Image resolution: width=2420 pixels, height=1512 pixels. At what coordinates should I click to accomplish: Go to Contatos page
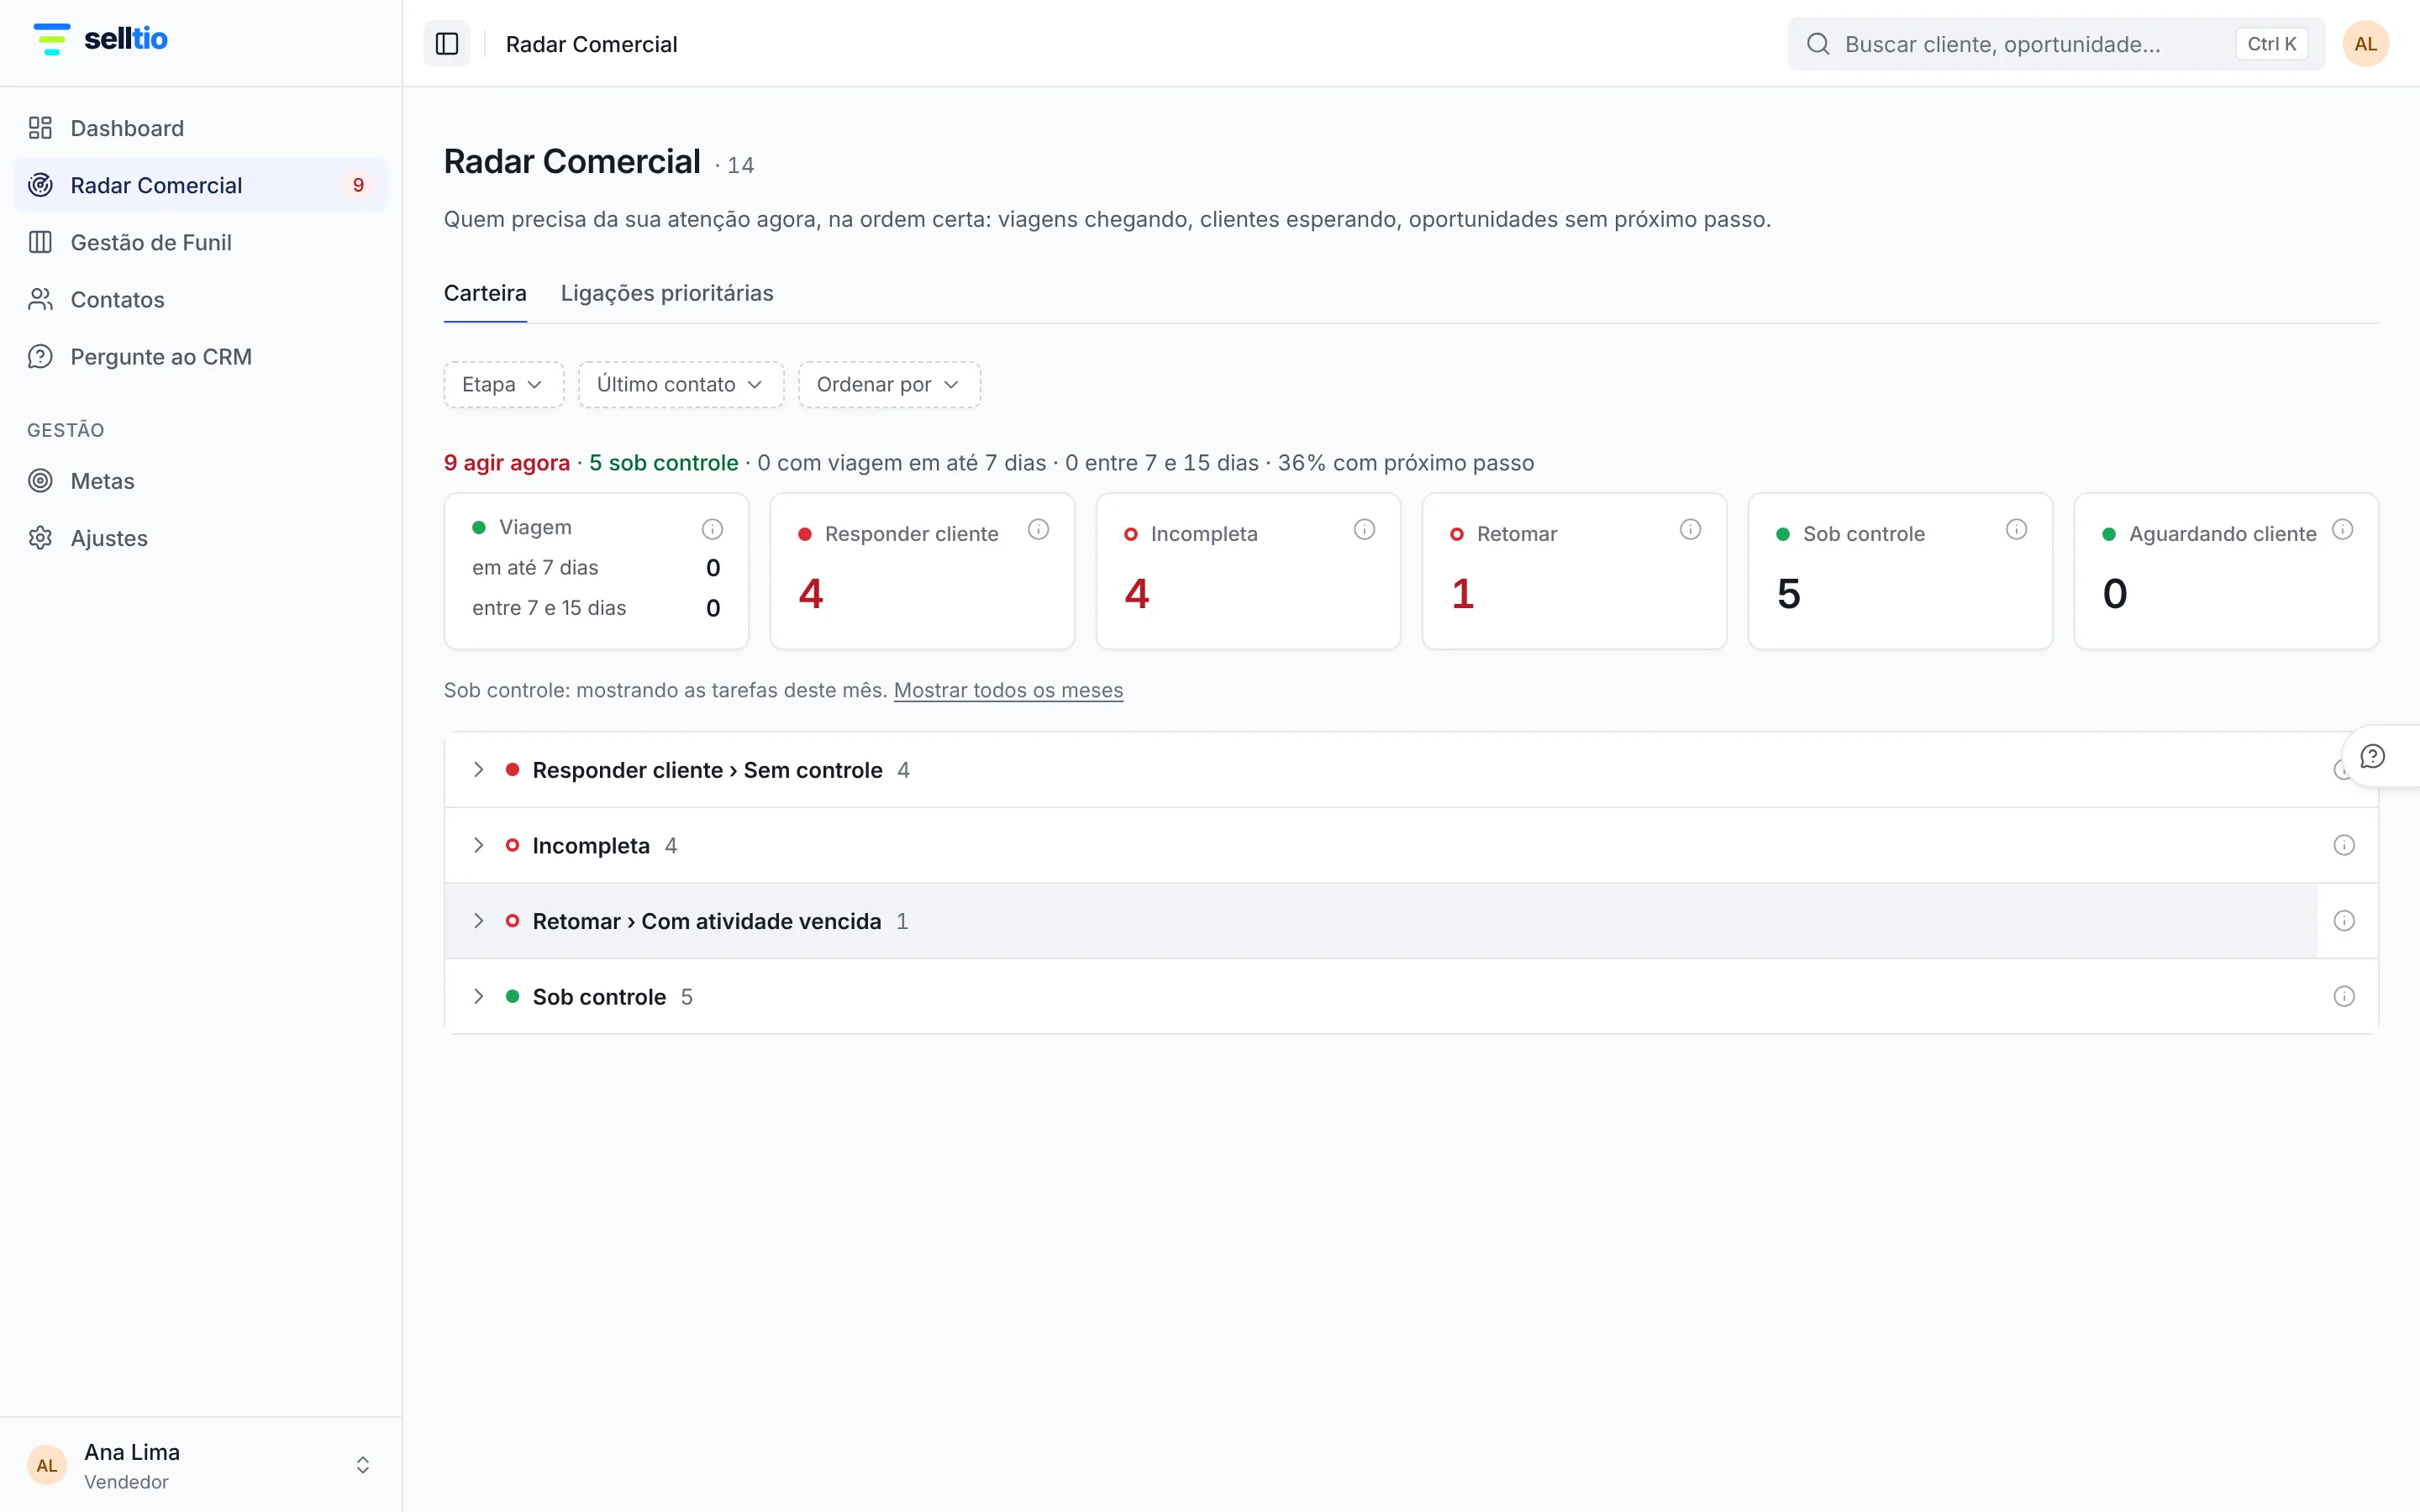point(200,299)
